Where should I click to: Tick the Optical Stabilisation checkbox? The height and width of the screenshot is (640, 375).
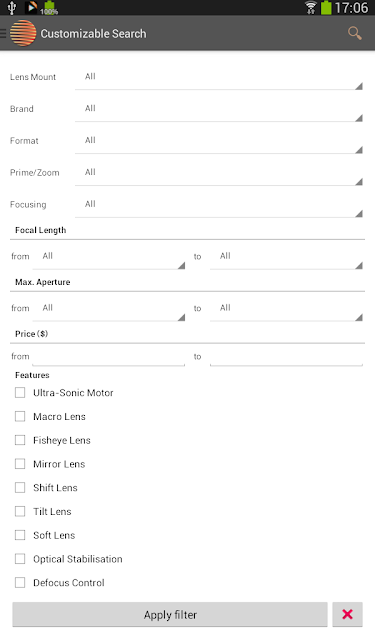[20, 559]
